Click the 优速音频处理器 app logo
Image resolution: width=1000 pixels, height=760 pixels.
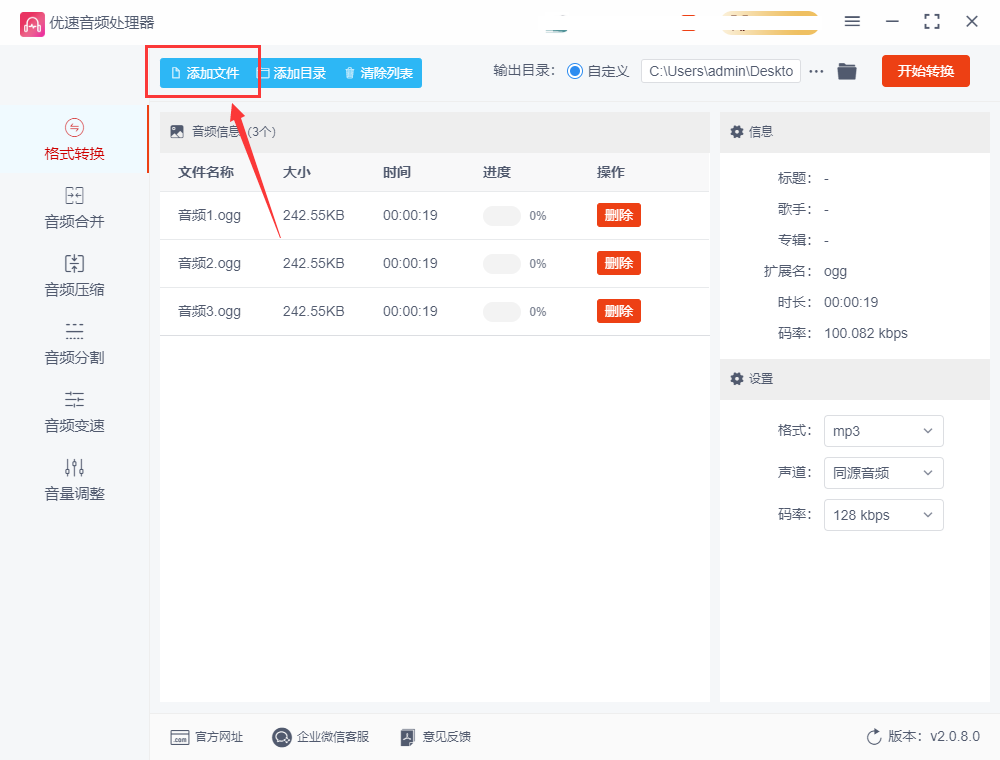33,24
